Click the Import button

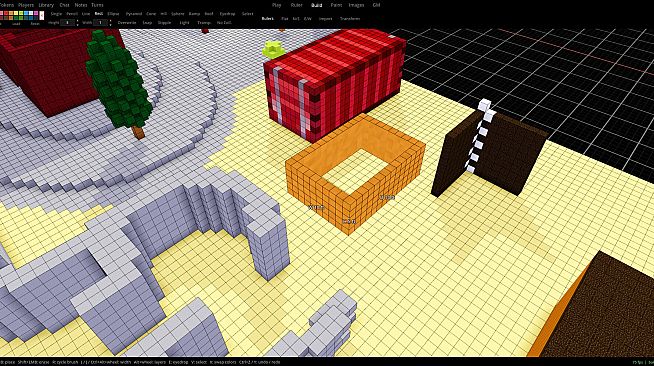[325, 19]
